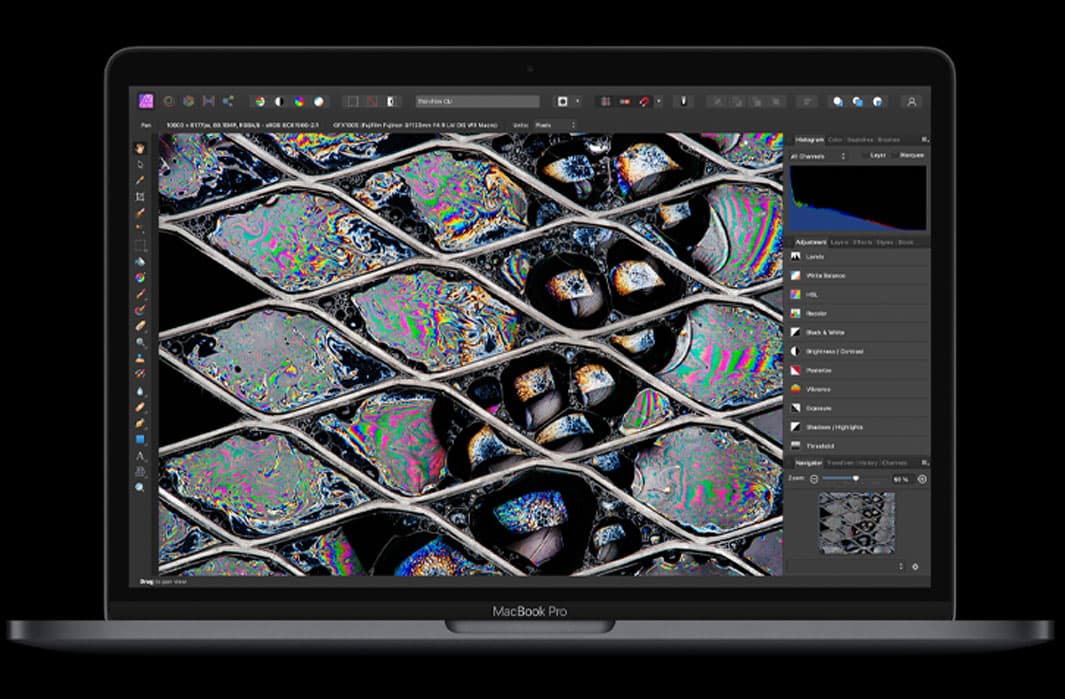
Task: Open the Units Pixels dropdown
Action: 558,125
